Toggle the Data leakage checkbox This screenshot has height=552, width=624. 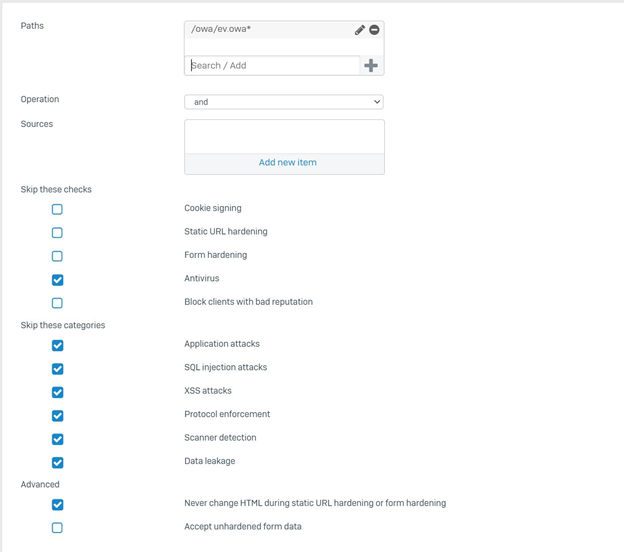57,463
